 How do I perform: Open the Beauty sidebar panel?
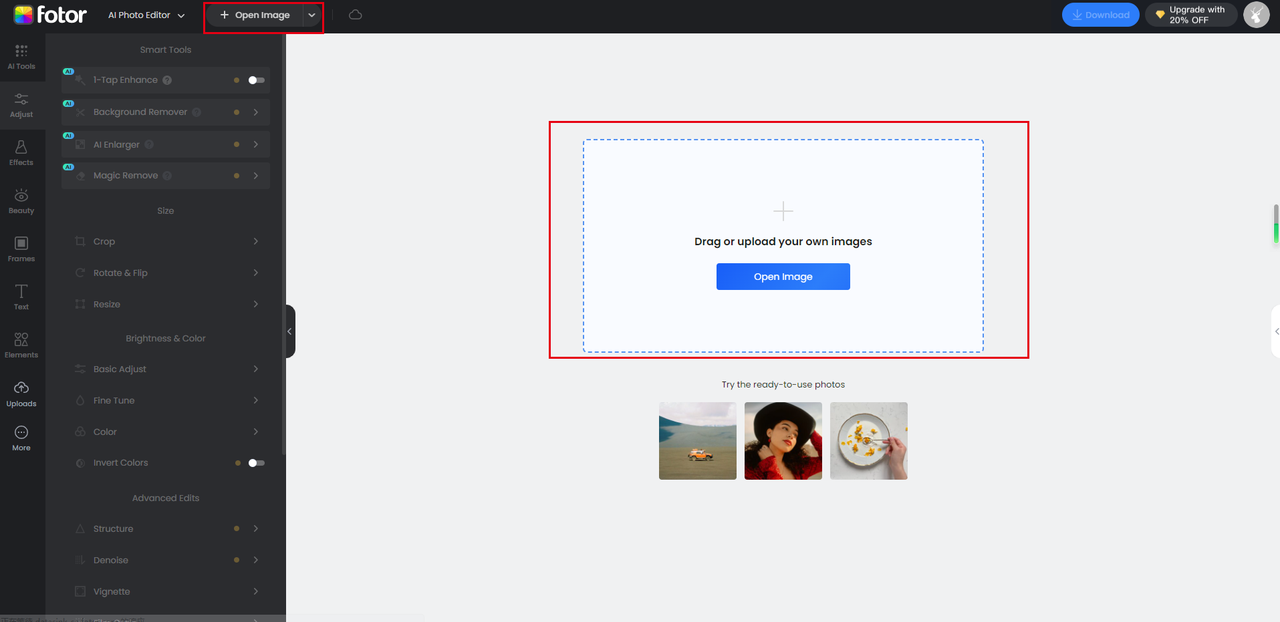21,201
